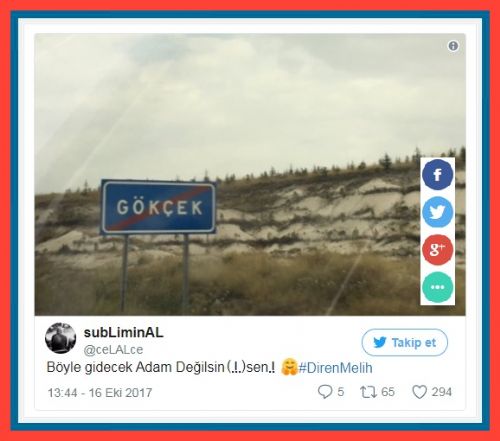This screenshot has height=441, width=500.
Task: Share on Google Plus
Action: pyautogui.click(x=438, y=249)
